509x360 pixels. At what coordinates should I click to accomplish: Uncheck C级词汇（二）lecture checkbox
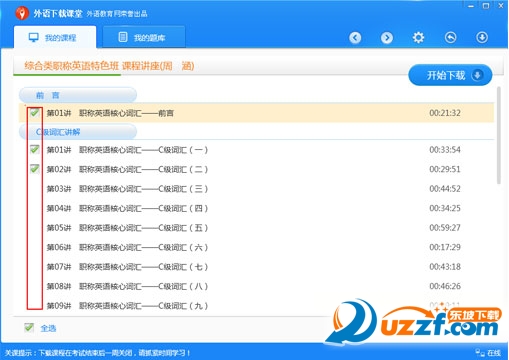click(34, 169)
